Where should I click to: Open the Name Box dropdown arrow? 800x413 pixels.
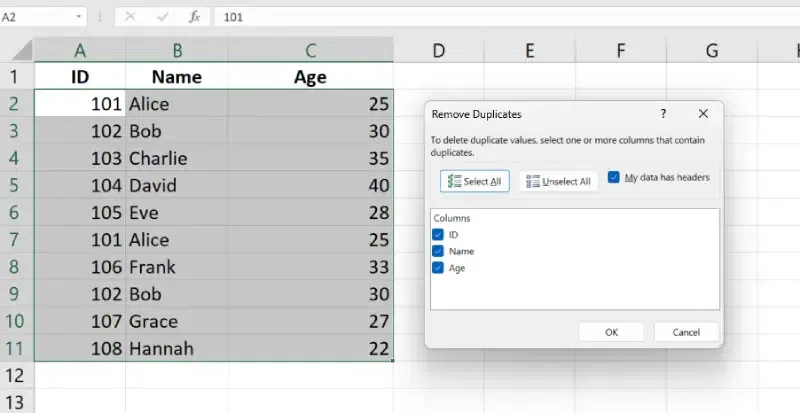point(79,17)
